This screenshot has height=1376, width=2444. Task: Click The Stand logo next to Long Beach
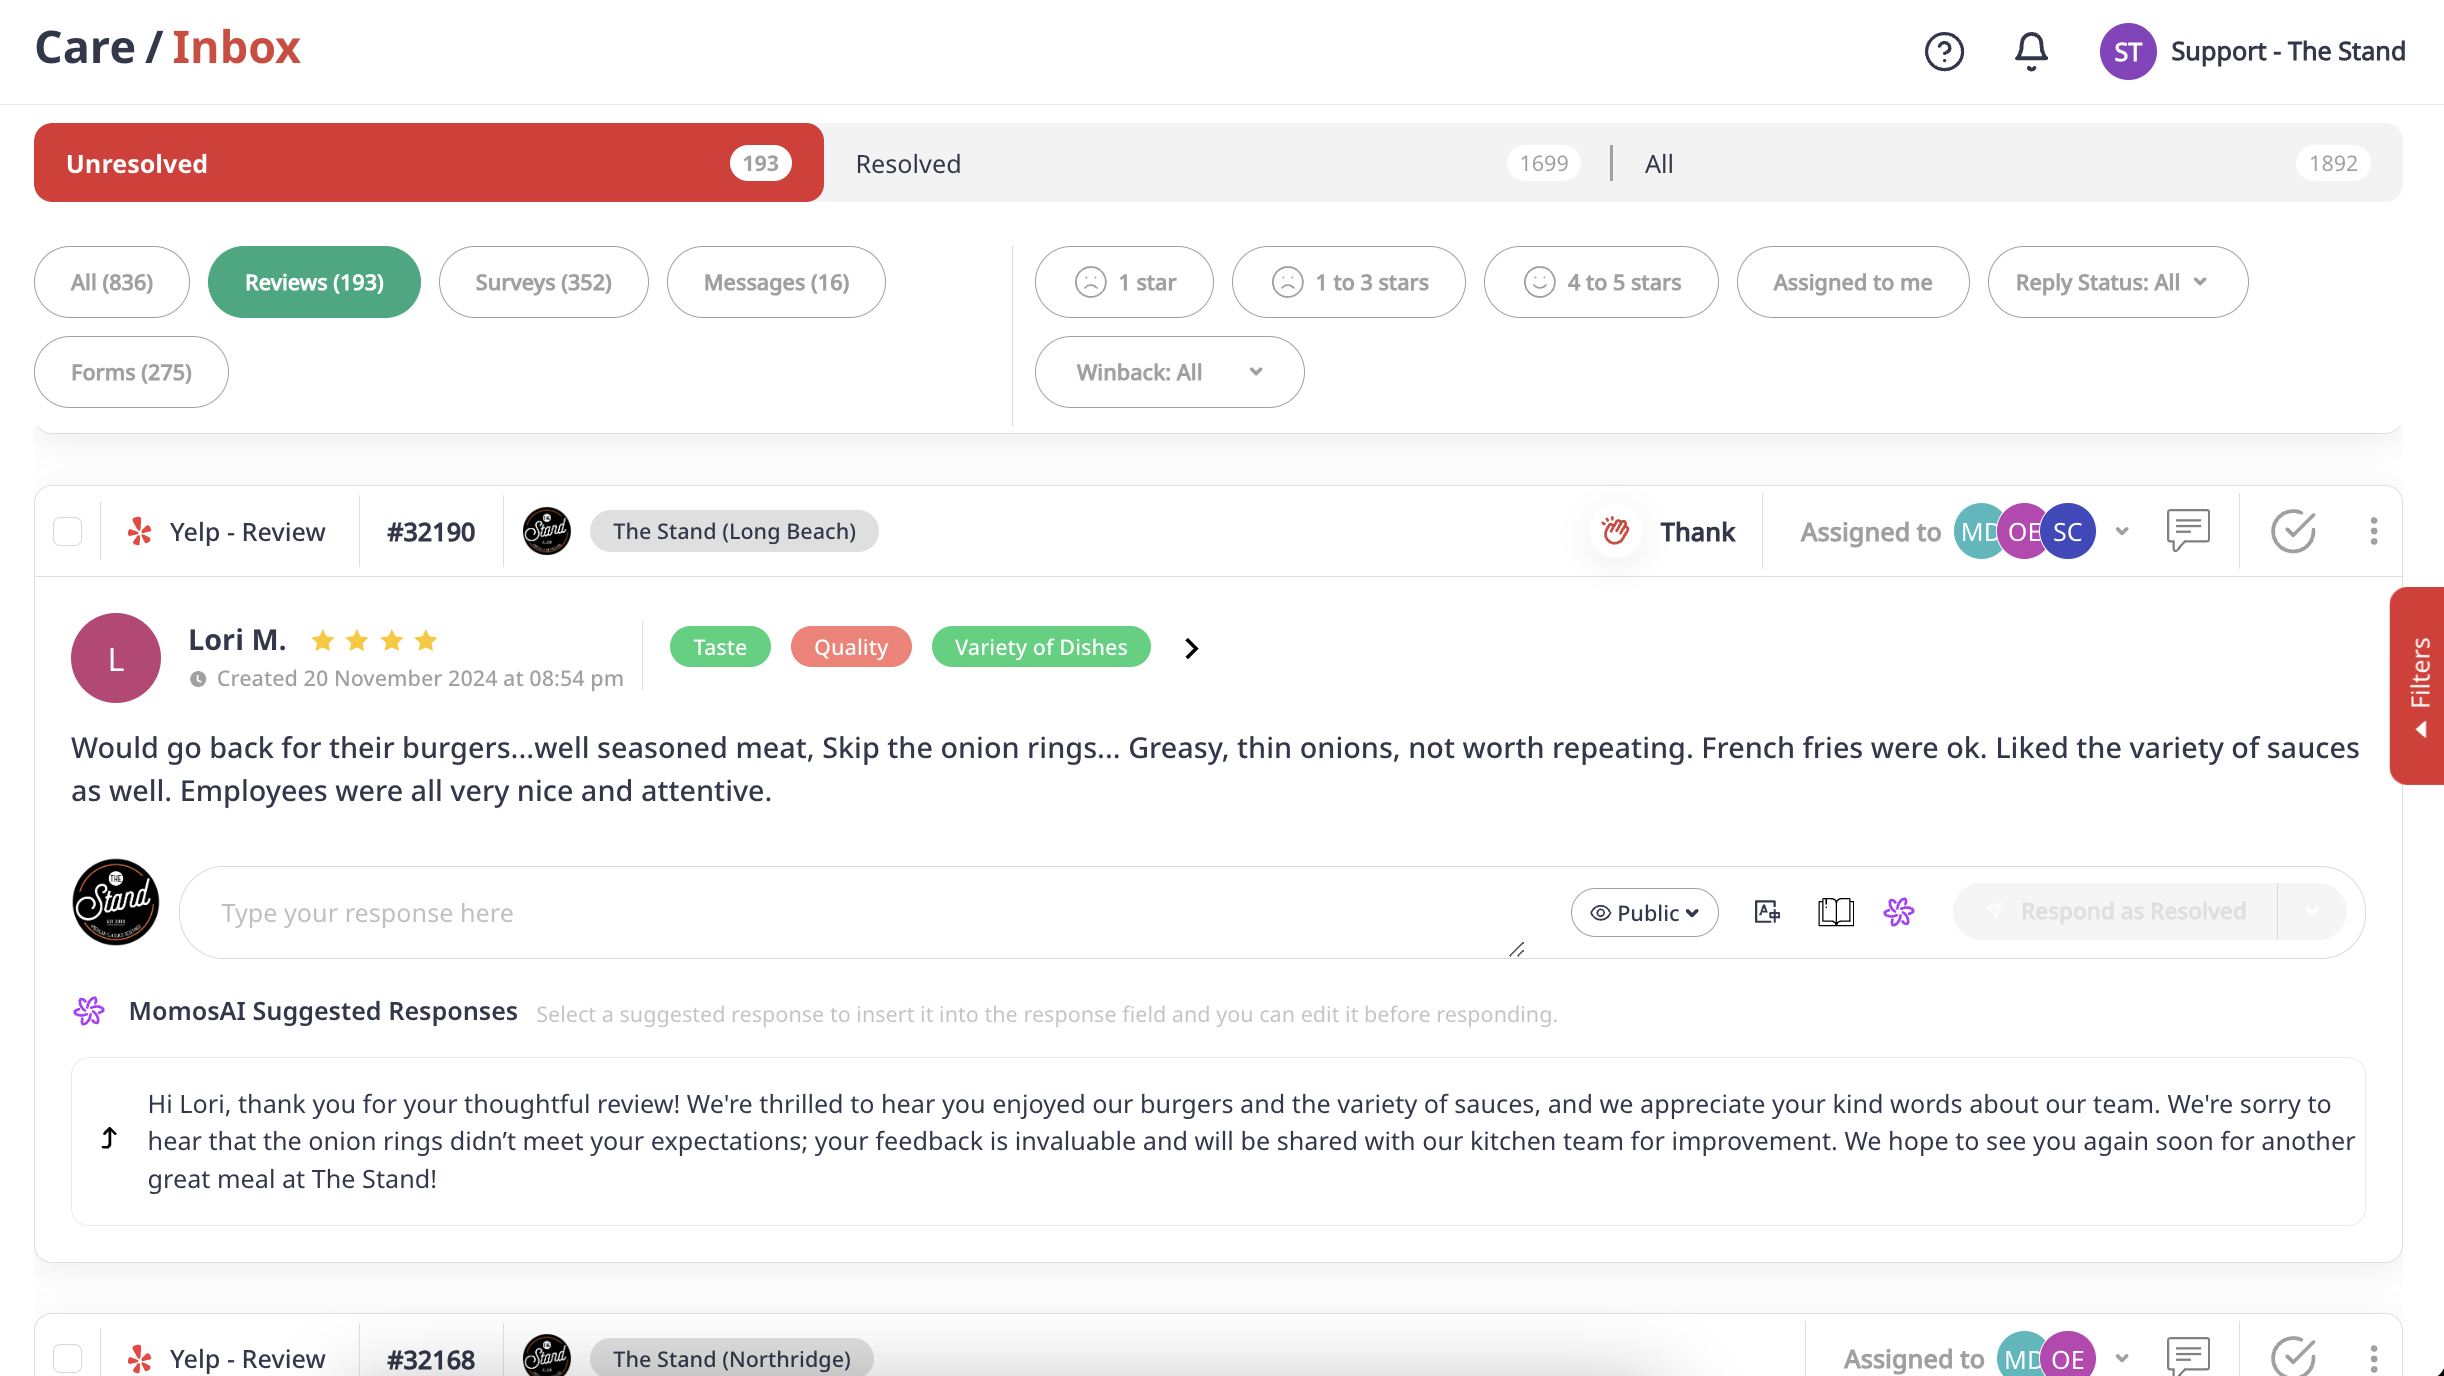(x=546, y=531)
